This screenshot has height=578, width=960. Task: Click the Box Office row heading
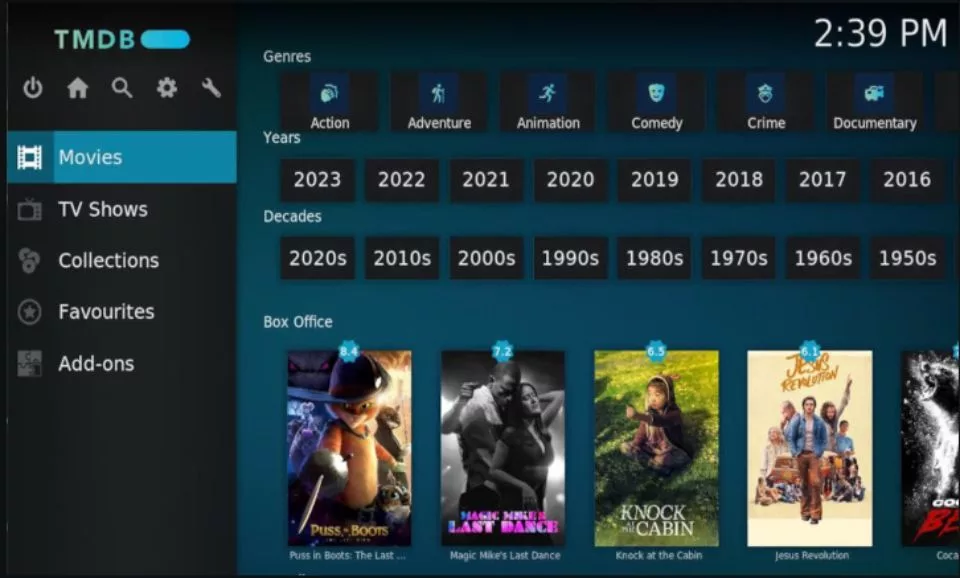[x=298, y=321]
